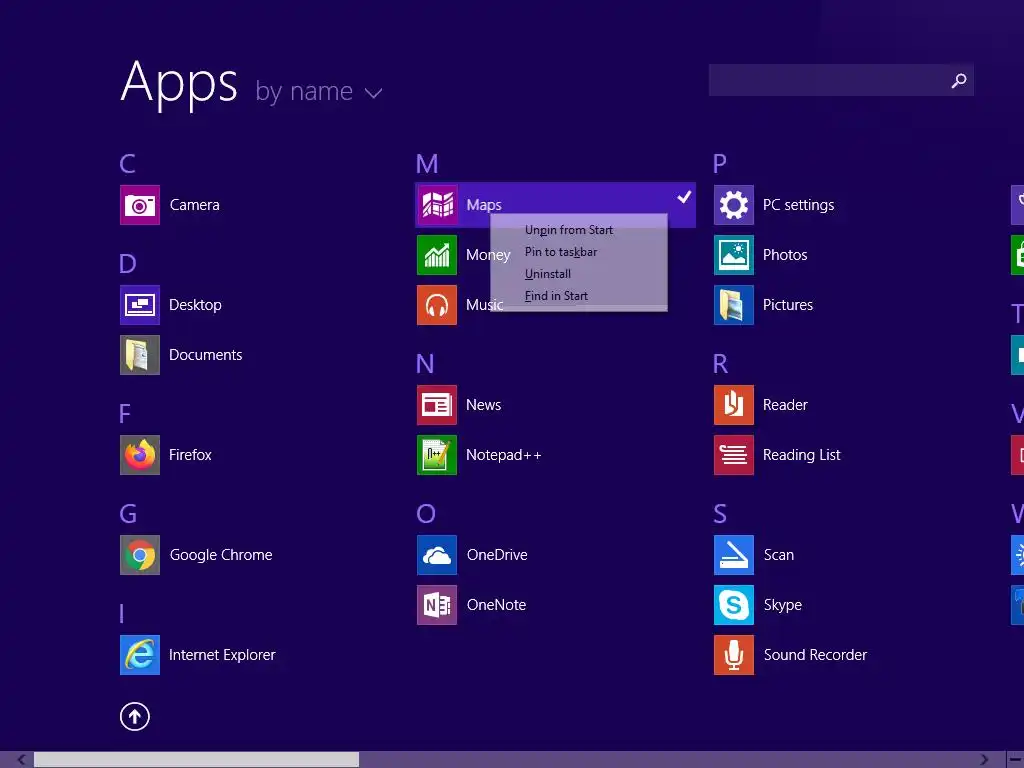Viewport: 1024px width, 768px height.
Task: Open Internet Explorer icon
Action: pyautogui.click(x=140, y=655)
